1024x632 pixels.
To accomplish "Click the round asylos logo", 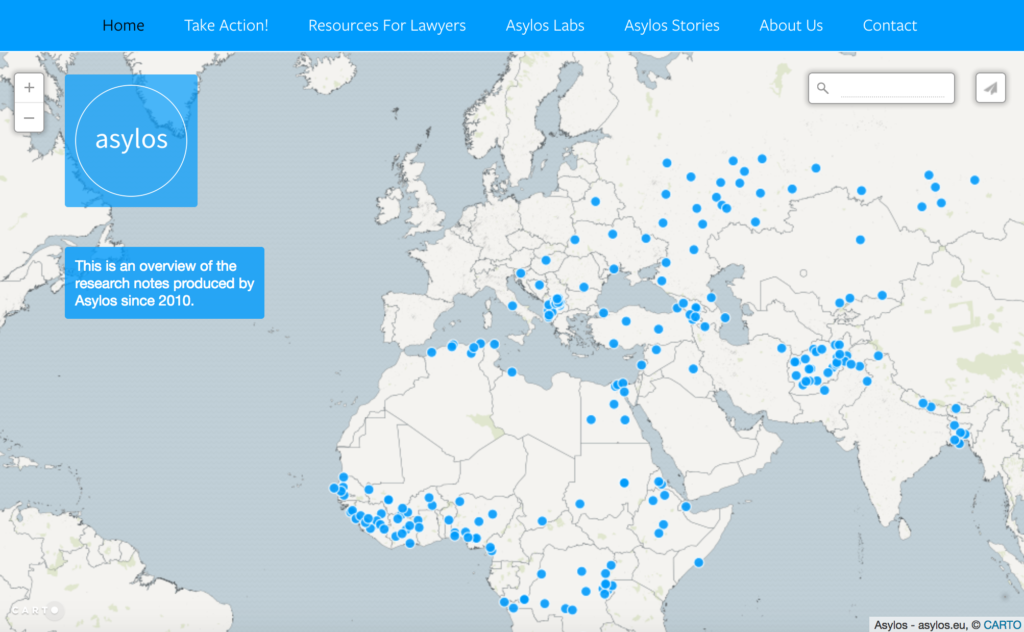I will 131,140.
